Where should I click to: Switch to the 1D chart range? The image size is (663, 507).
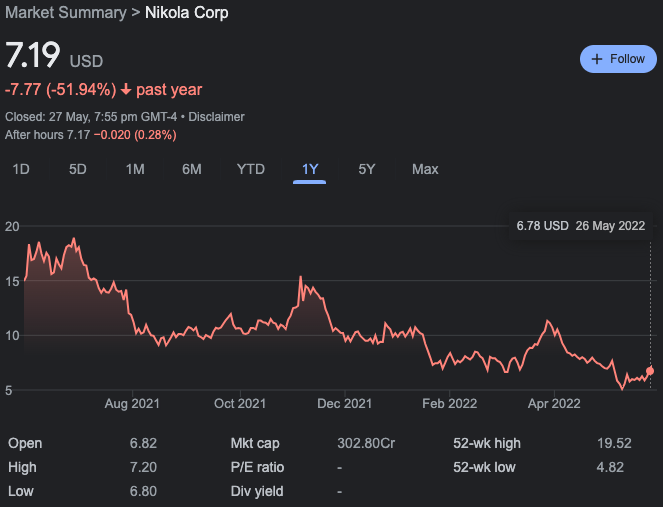pos(21,169)
